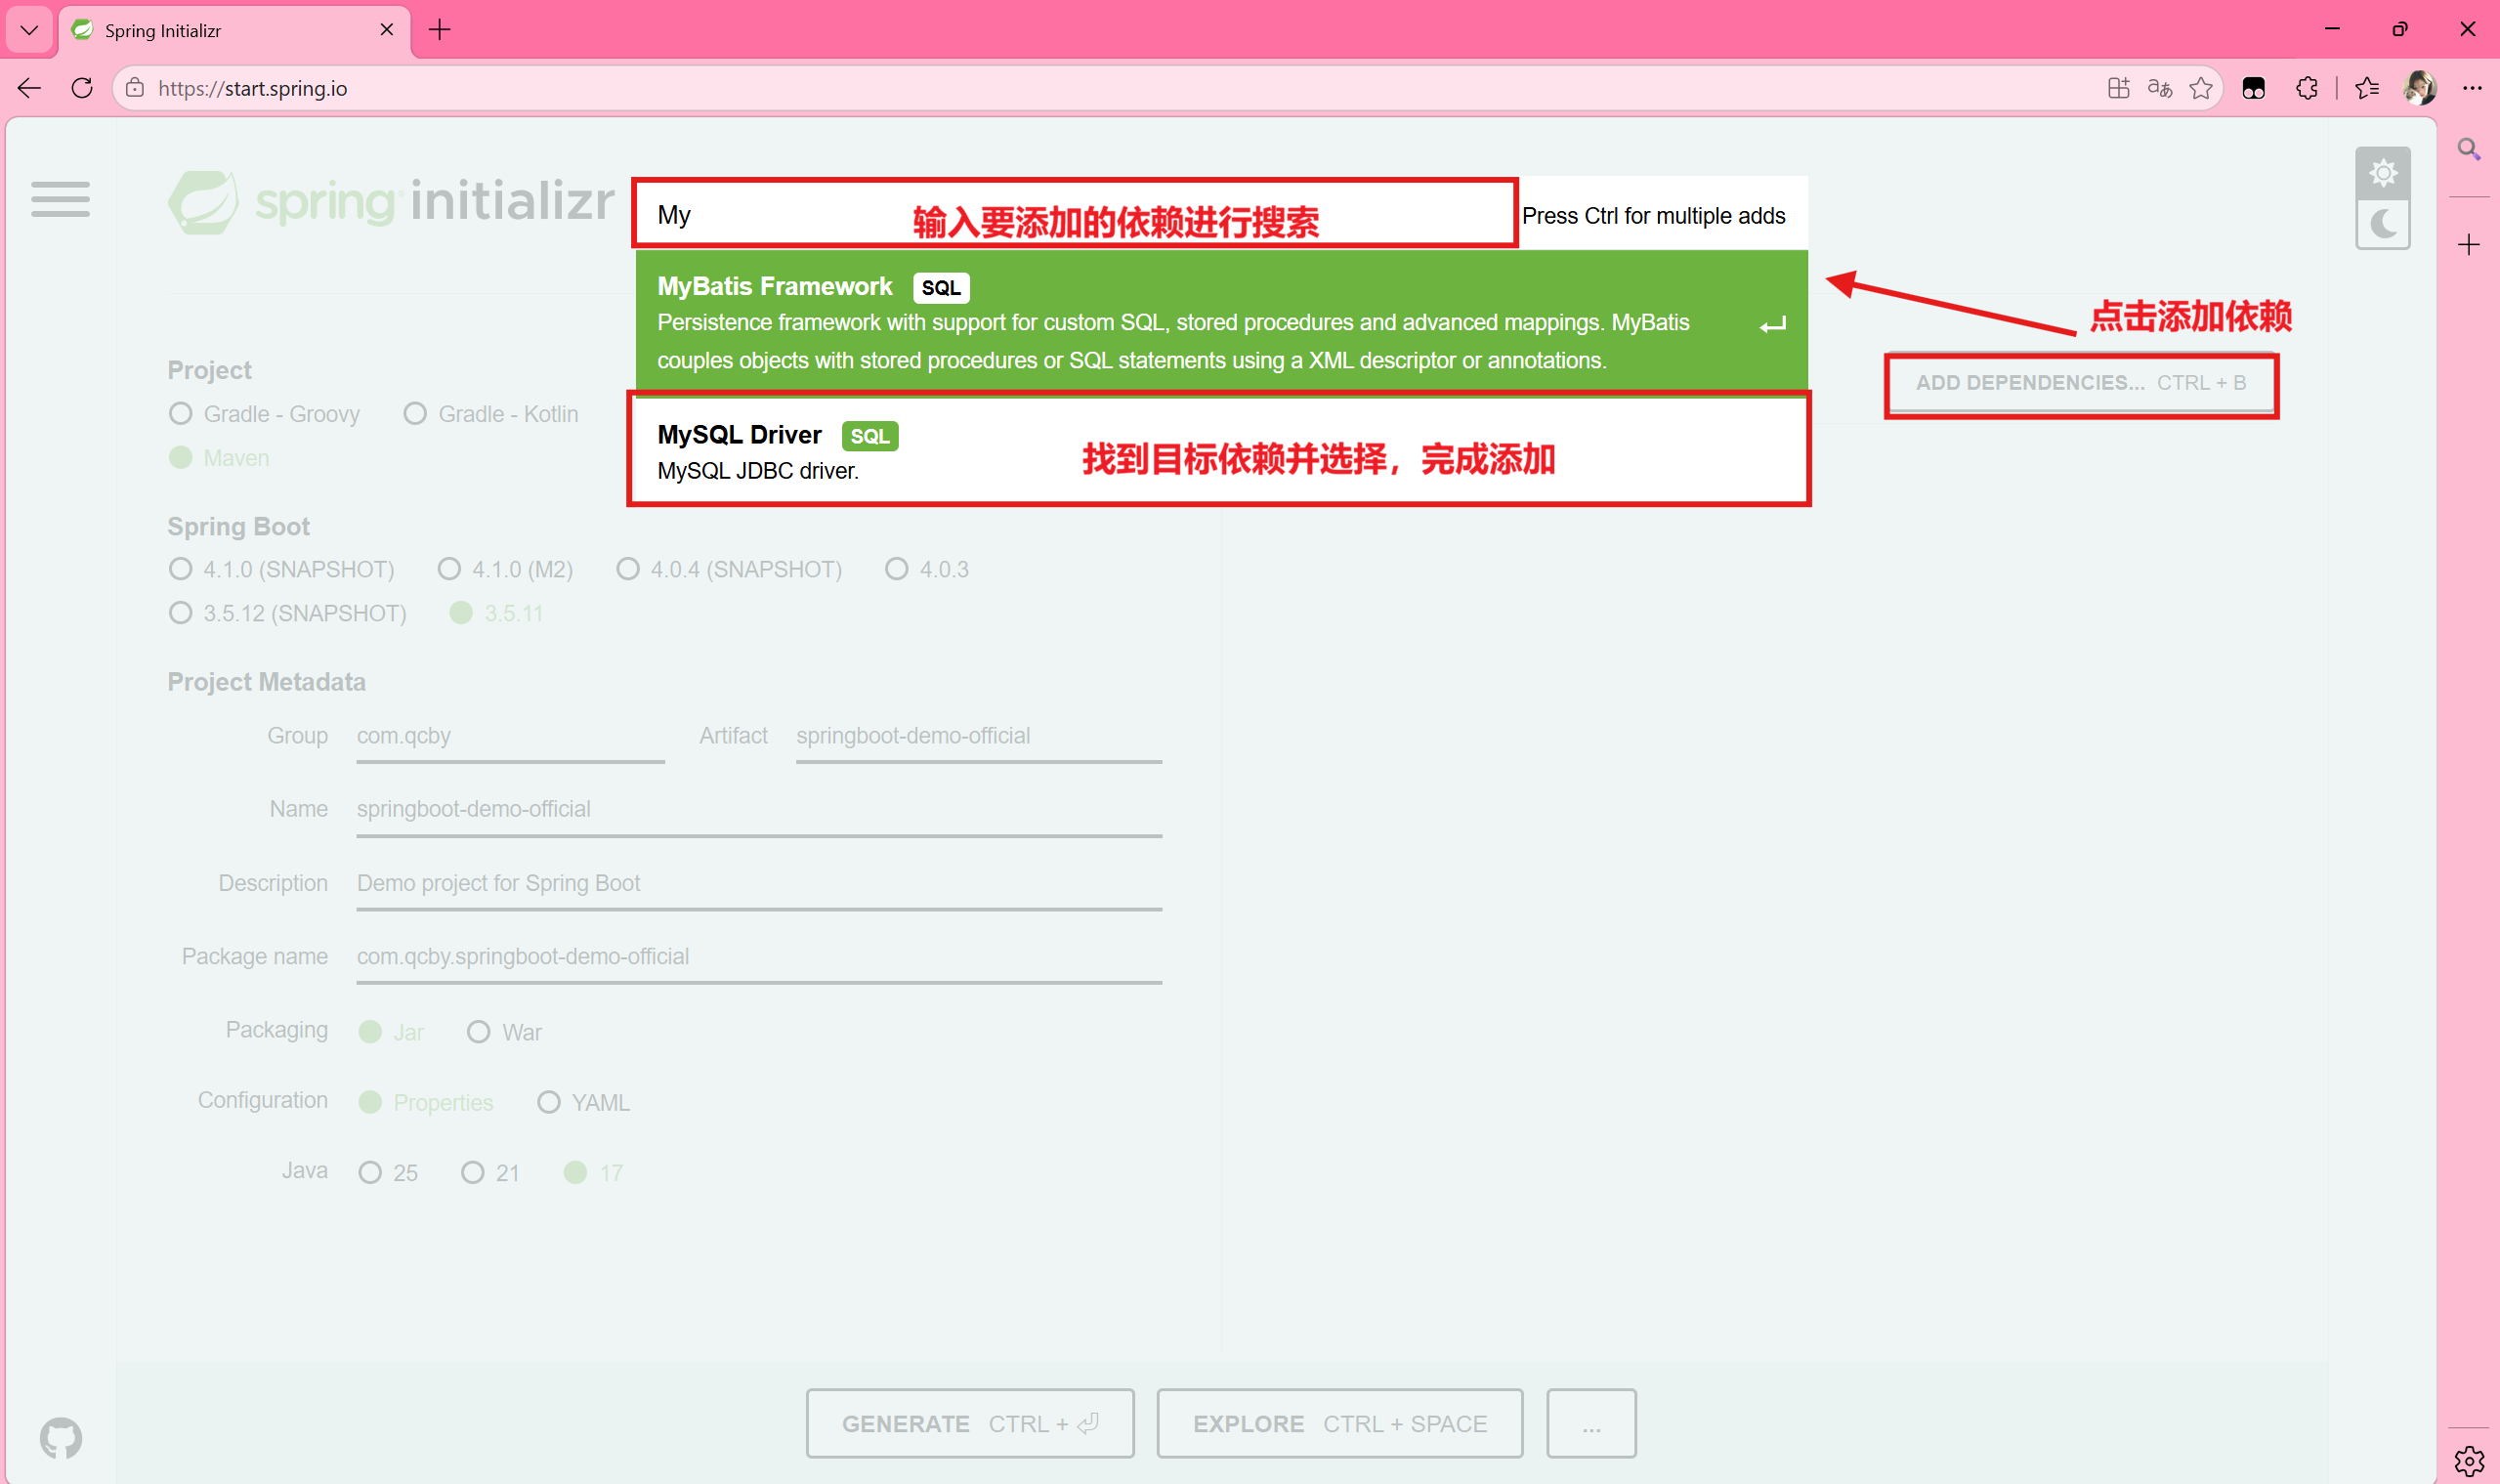This screenshot has height=1484, width=2500.
Task: Click the EXPLORE button
Action: [1339, 1423]
